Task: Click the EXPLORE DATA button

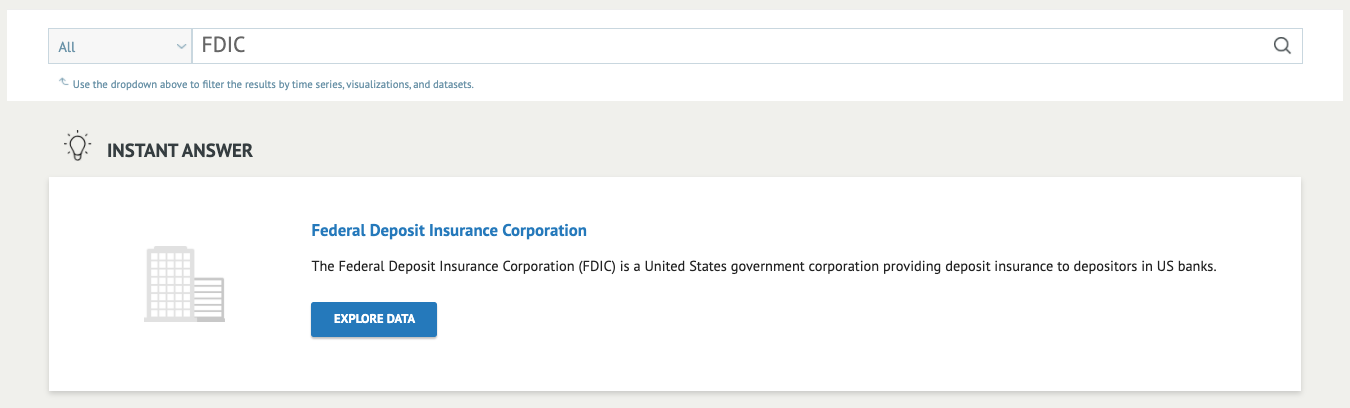Action: click(374, 319)
